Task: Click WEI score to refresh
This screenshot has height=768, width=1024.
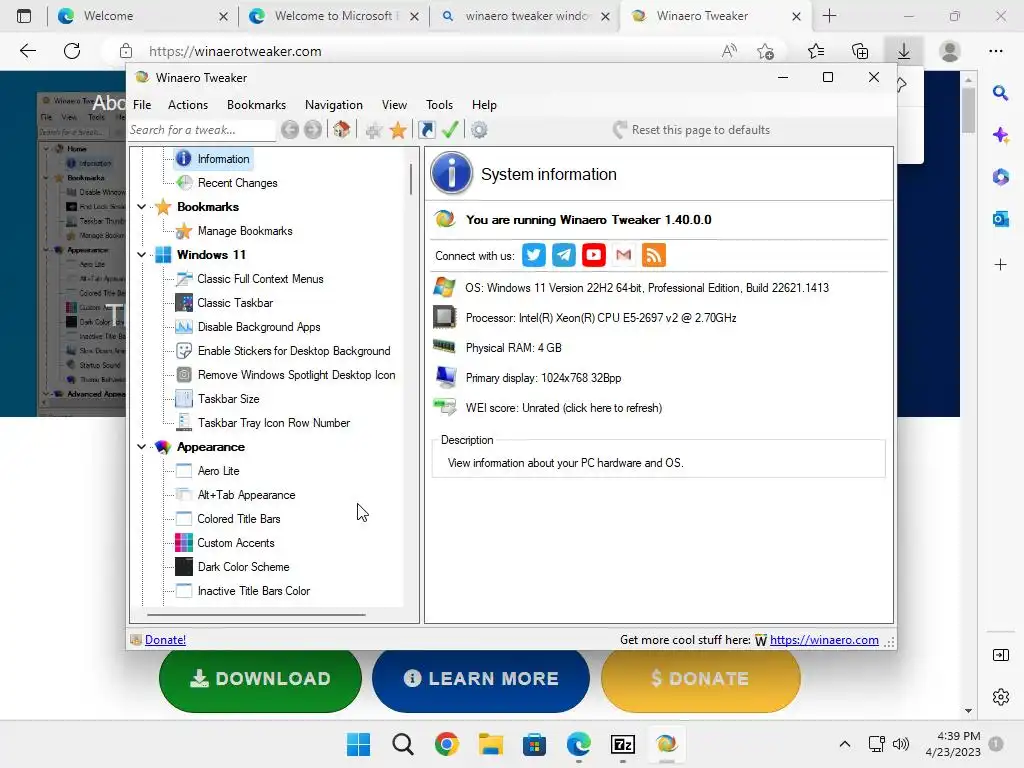Action: pos(564,408)
